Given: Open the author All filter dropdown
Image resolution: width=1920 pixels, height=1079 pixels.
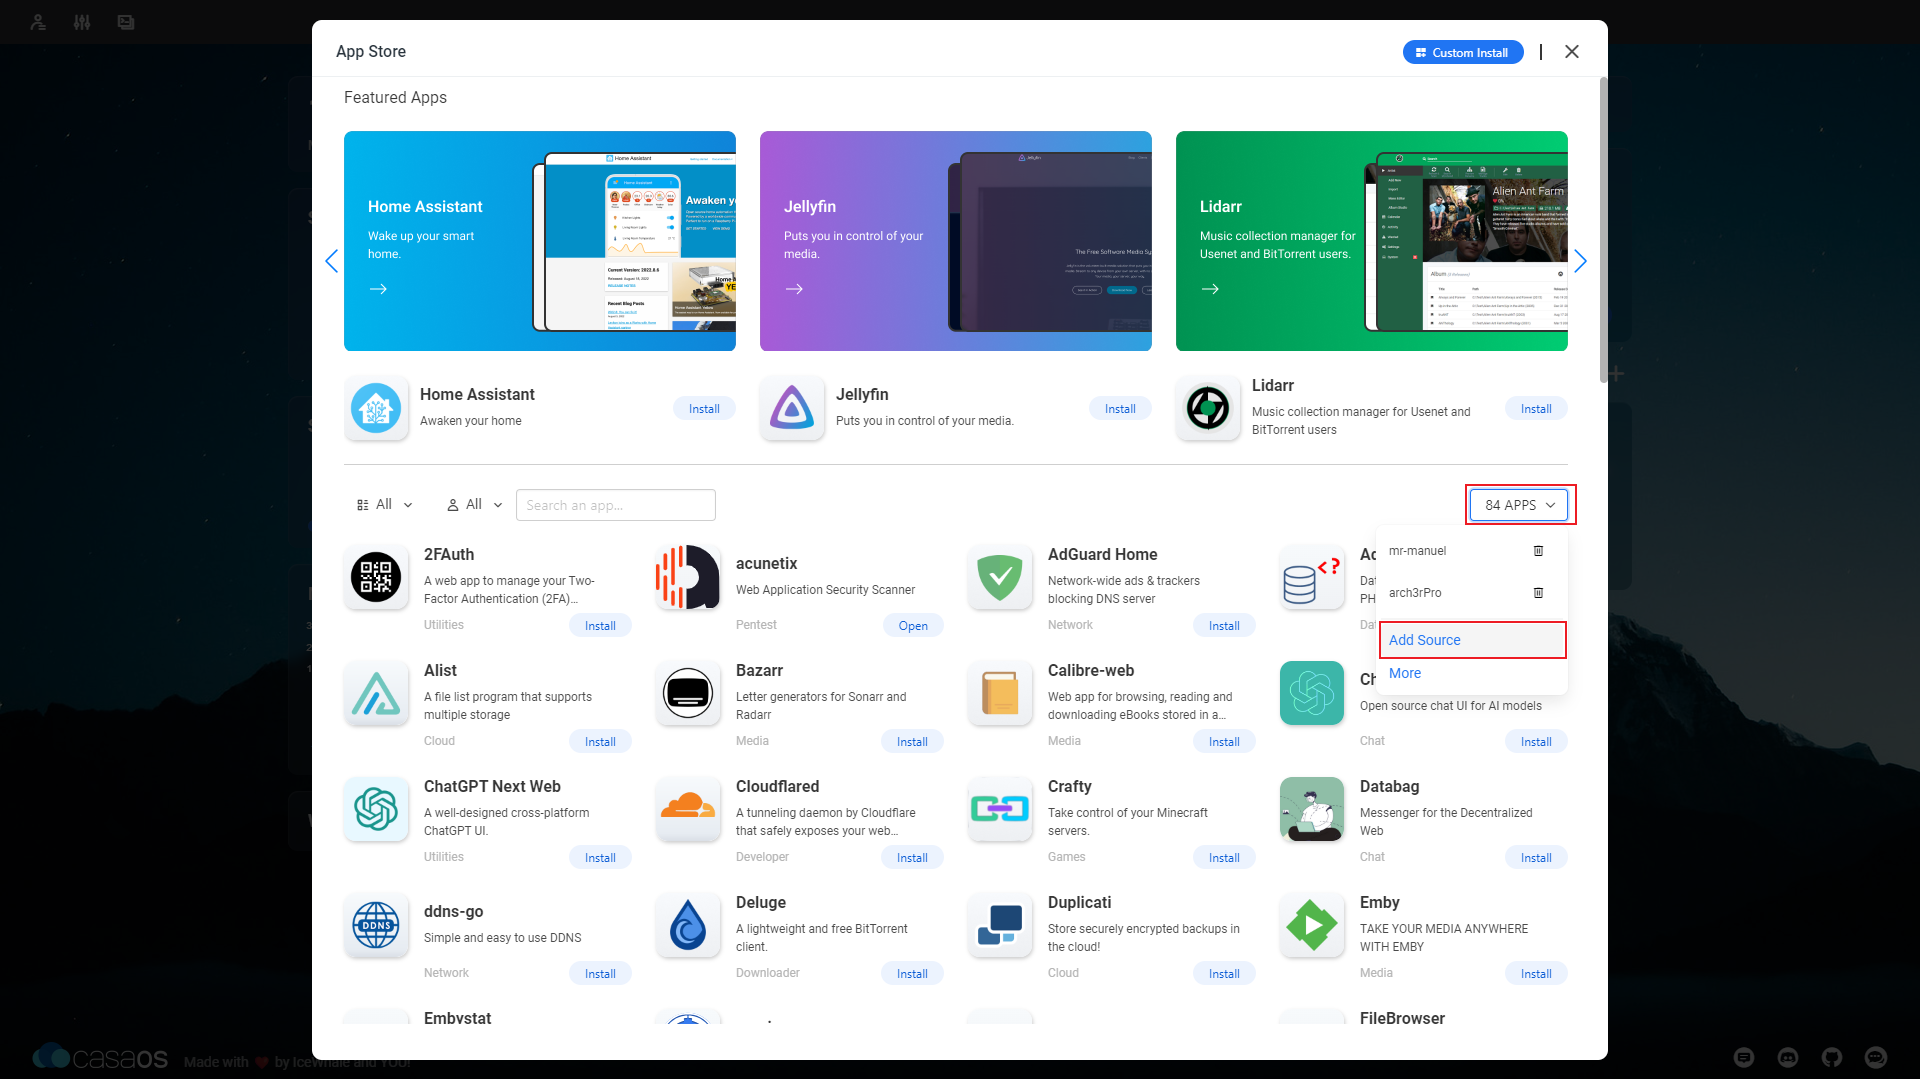Looking at the screenshot, I should [x=475, y=505].
